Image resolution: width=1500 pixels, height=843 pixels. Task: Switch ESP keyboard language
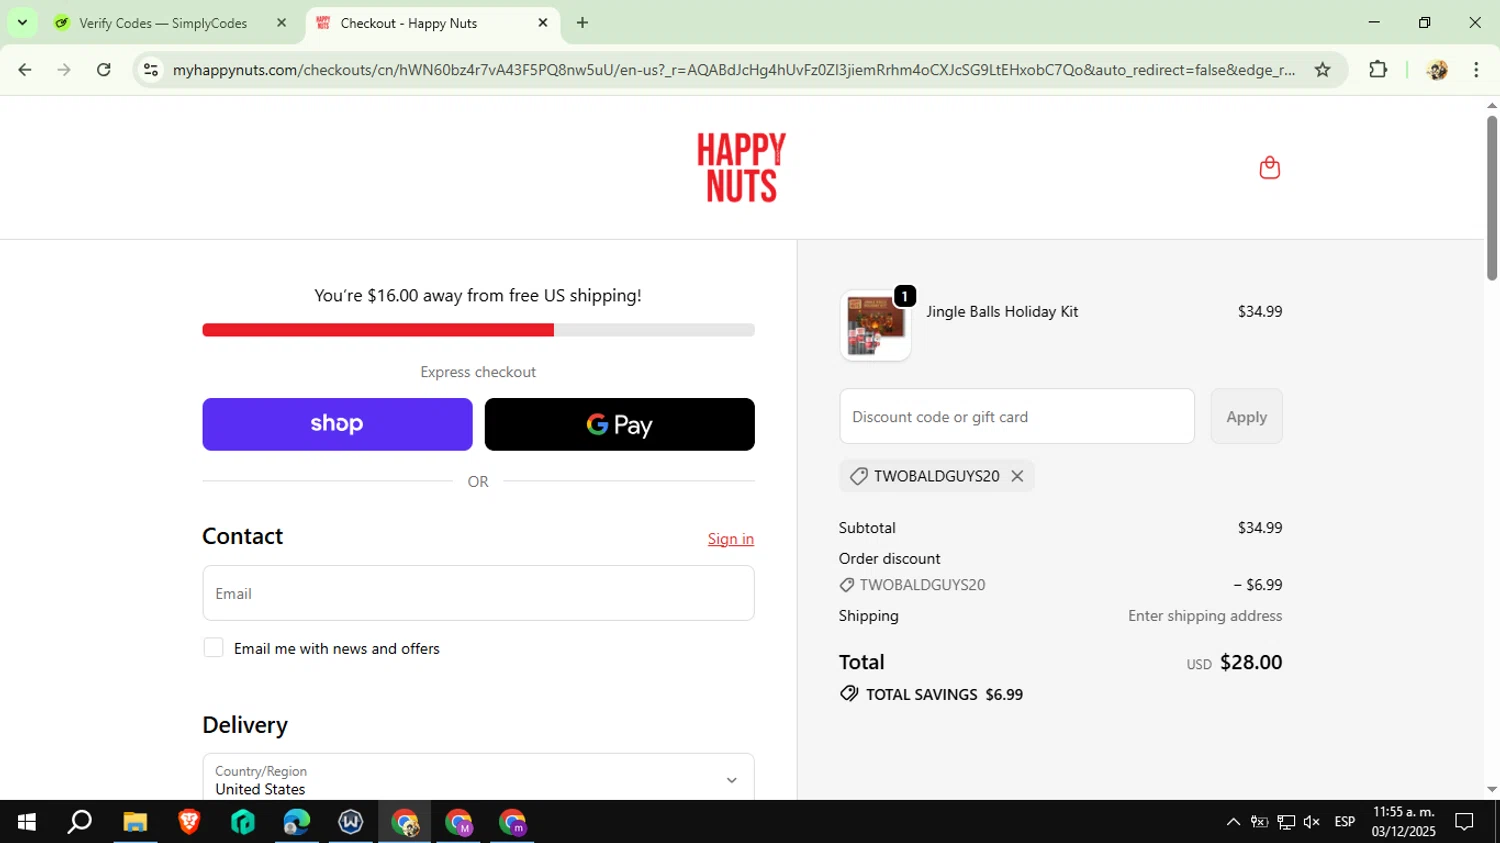(x=1345, y=822)
